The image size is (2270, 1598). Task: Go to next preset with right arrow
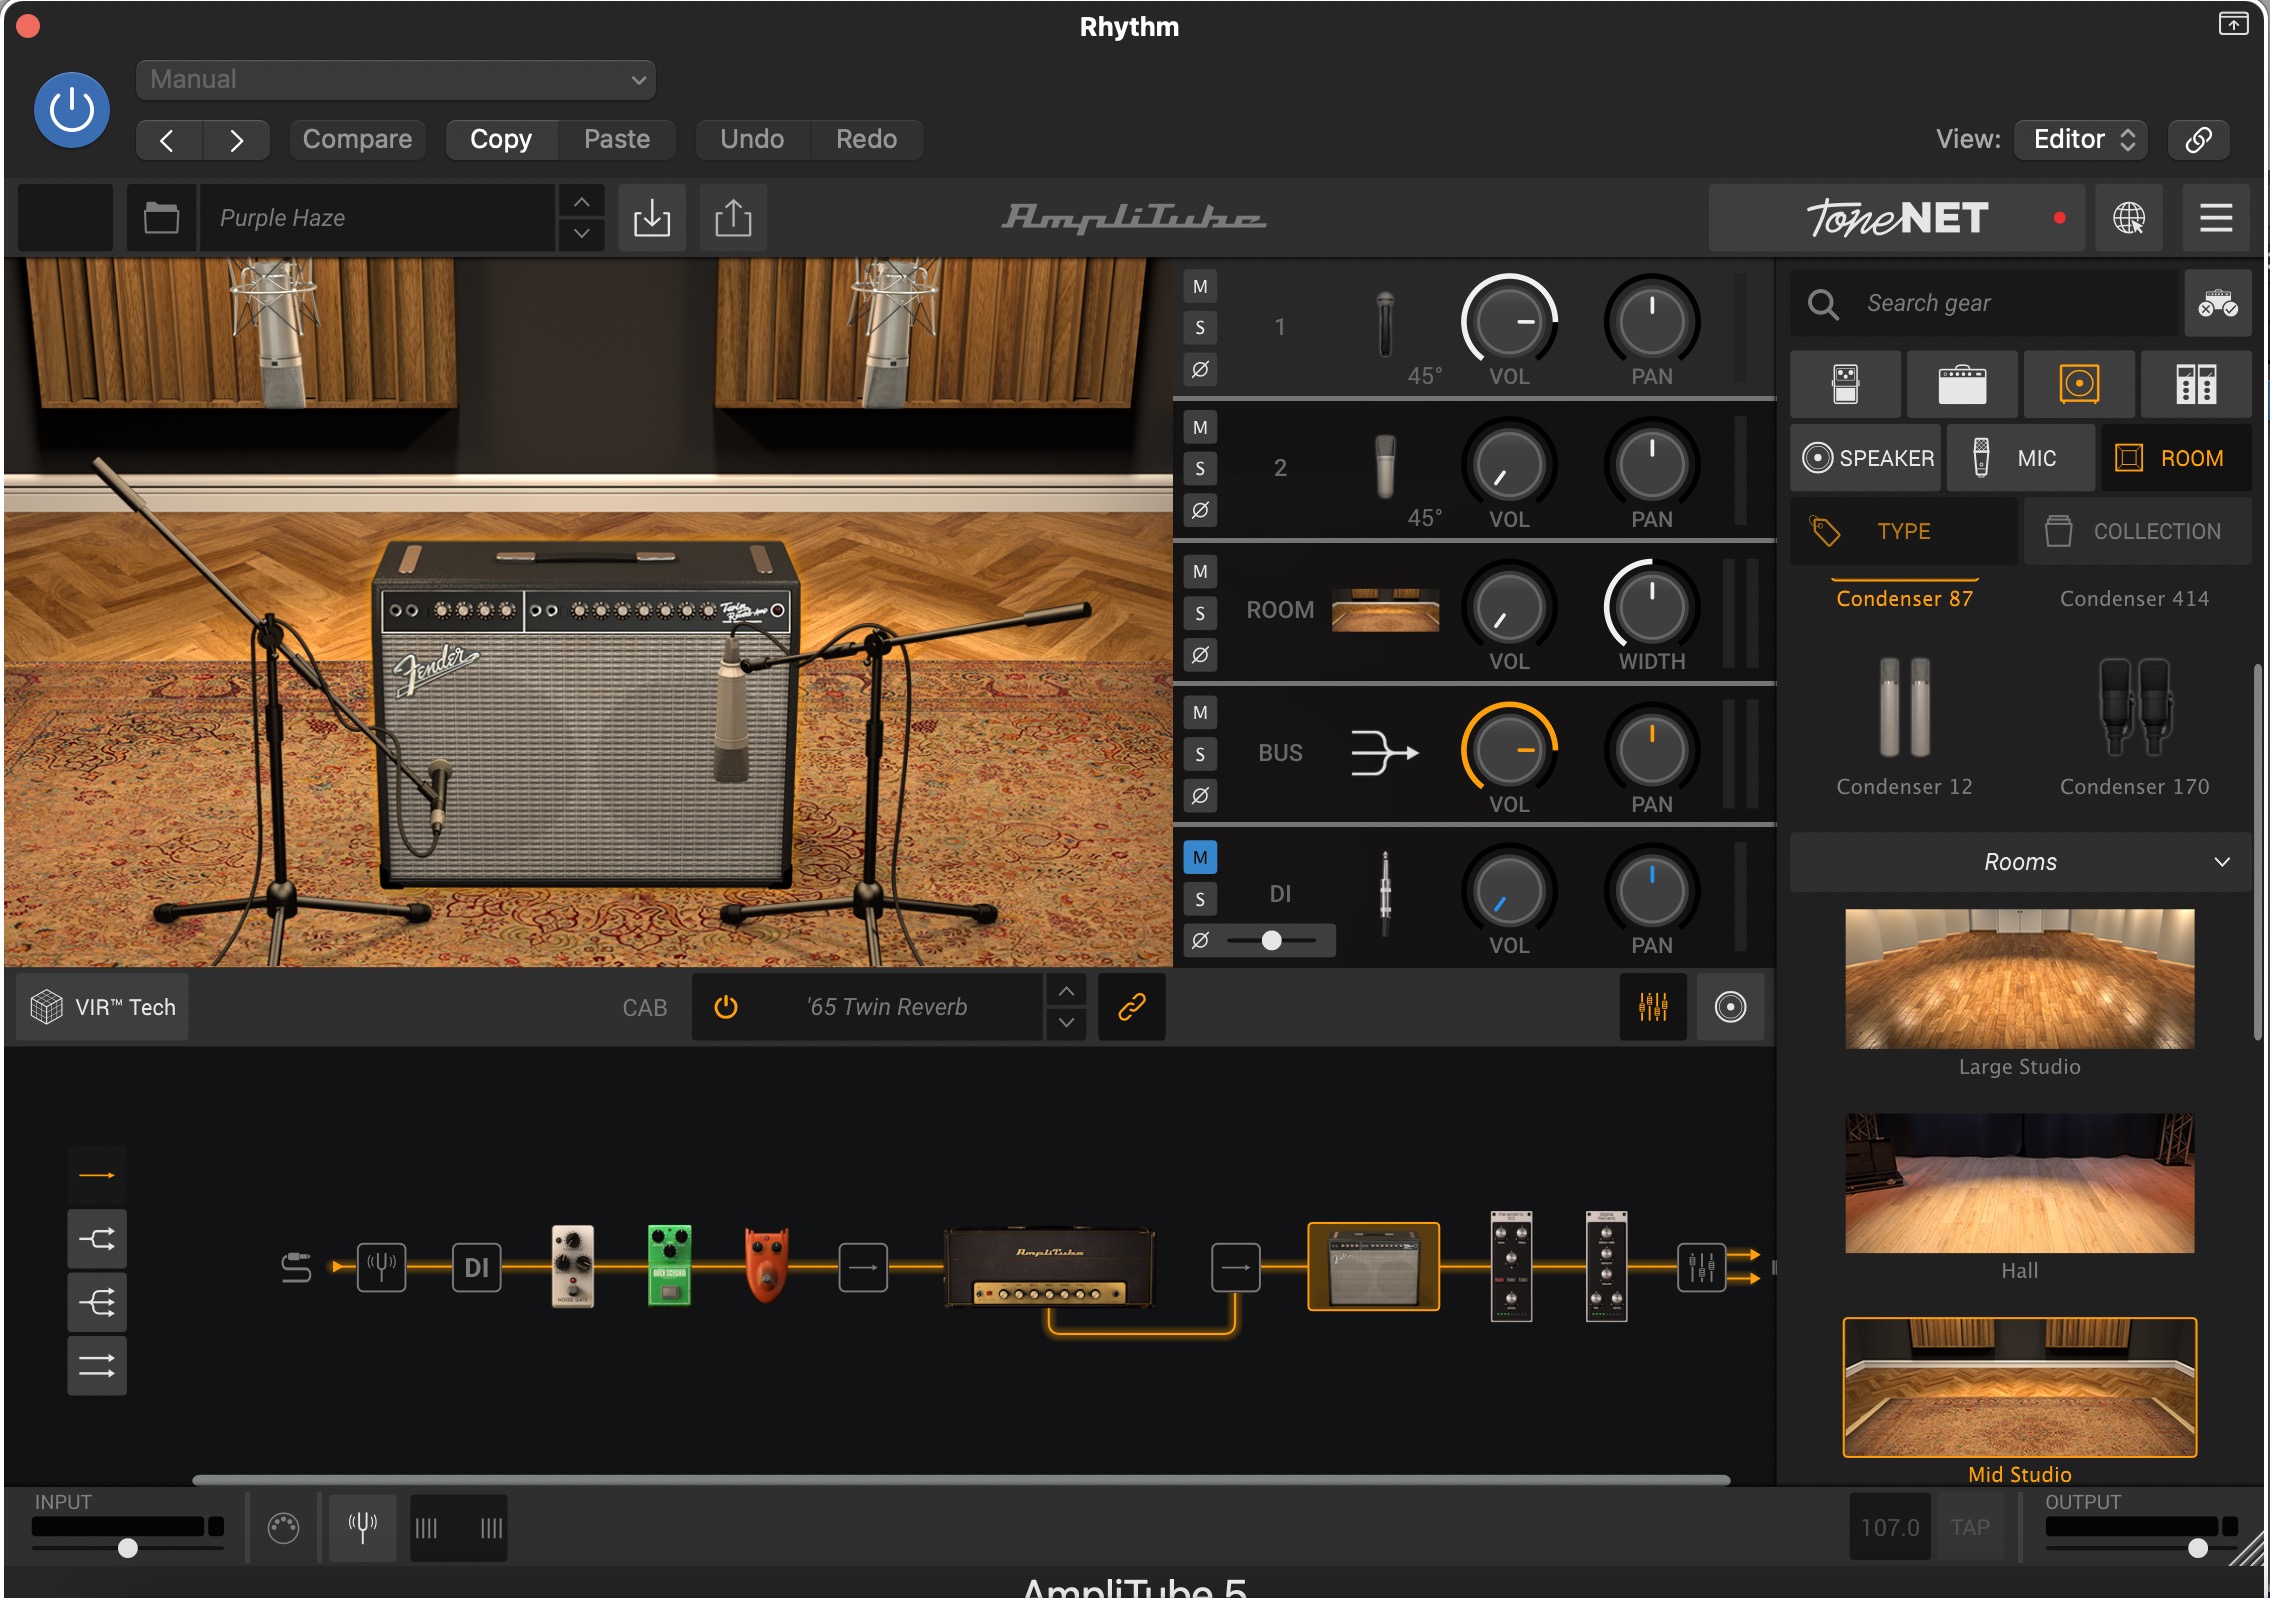(236, 139)
